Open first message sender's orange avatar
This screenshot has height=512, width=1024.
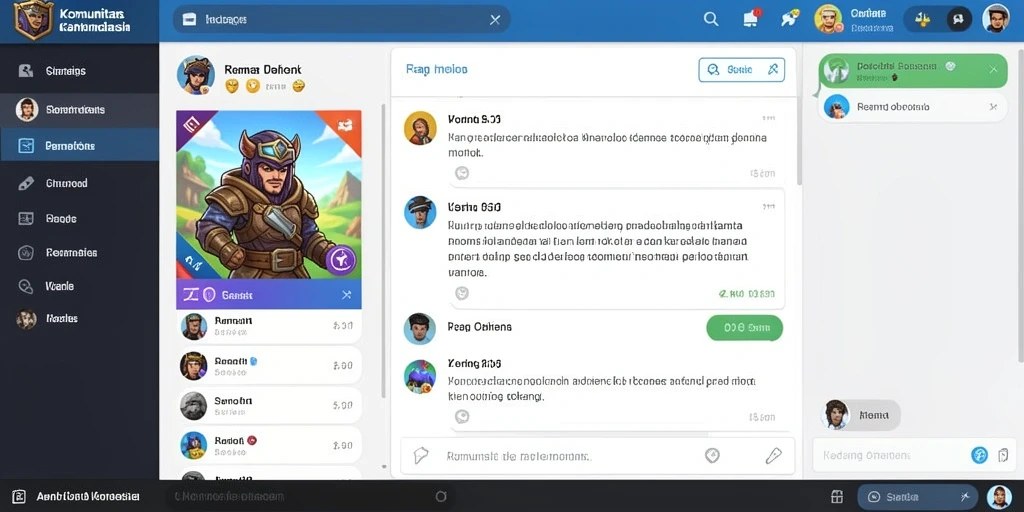(x=420, y=127)
